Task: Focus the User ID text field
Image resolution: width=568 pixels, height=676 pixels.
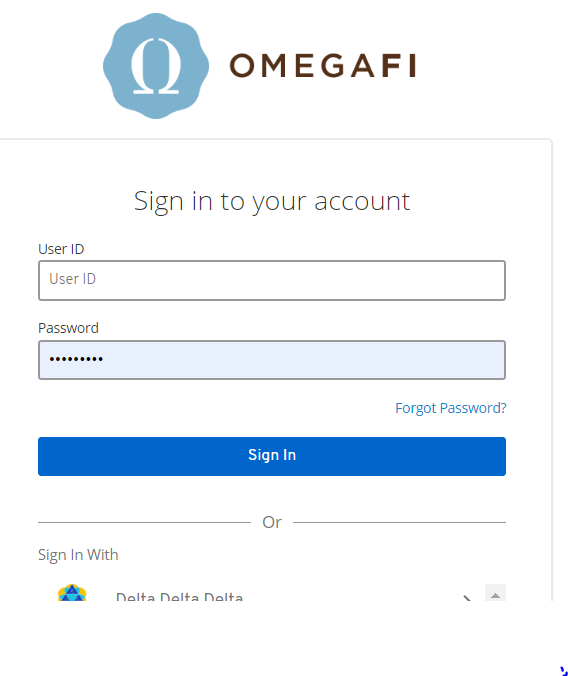Action: (272, 280)
